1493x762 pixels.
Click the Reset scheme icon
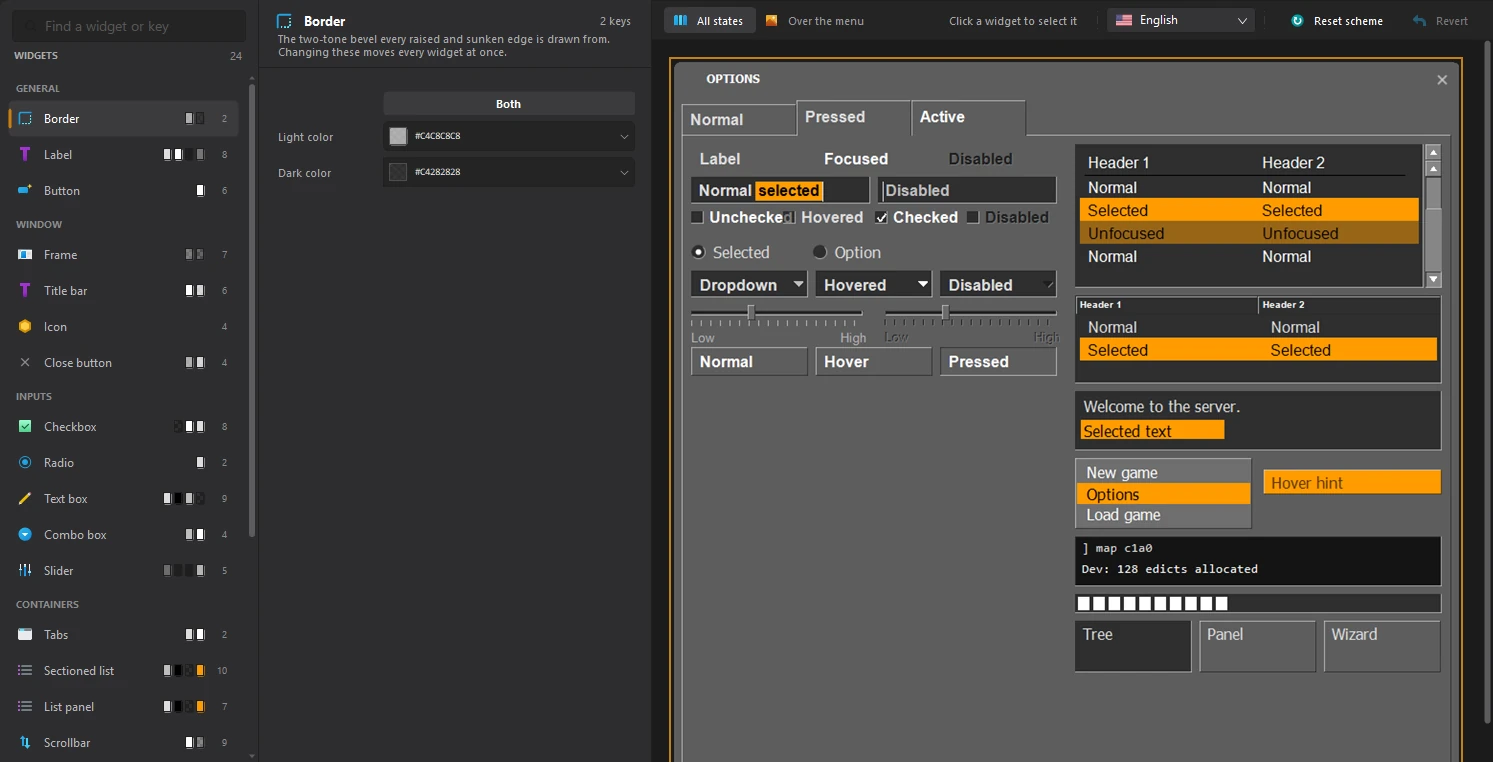pyautogui.click(x=1297, y=20)
